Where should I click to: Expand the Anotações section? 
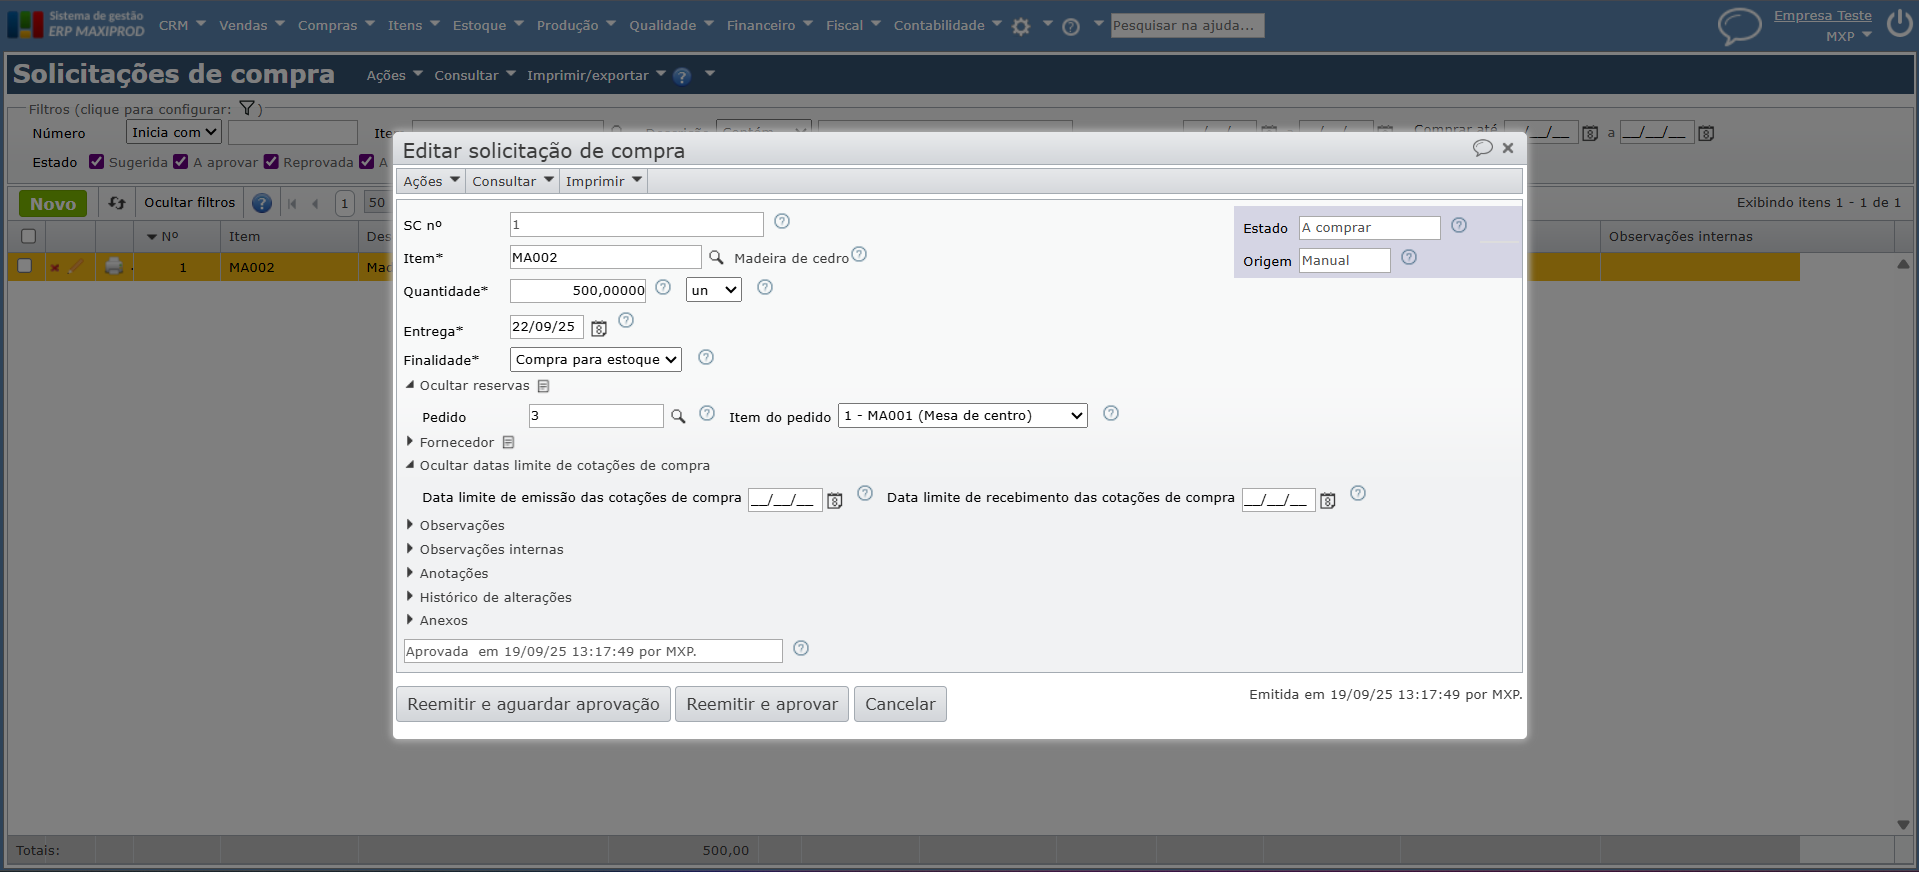coord(447,573)
